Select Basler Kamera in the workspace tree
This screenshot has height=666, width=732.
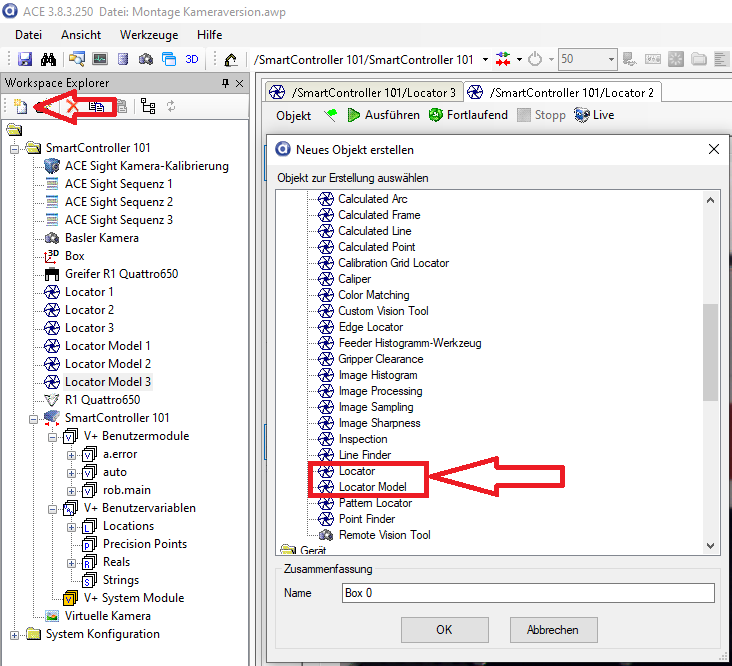101,238
